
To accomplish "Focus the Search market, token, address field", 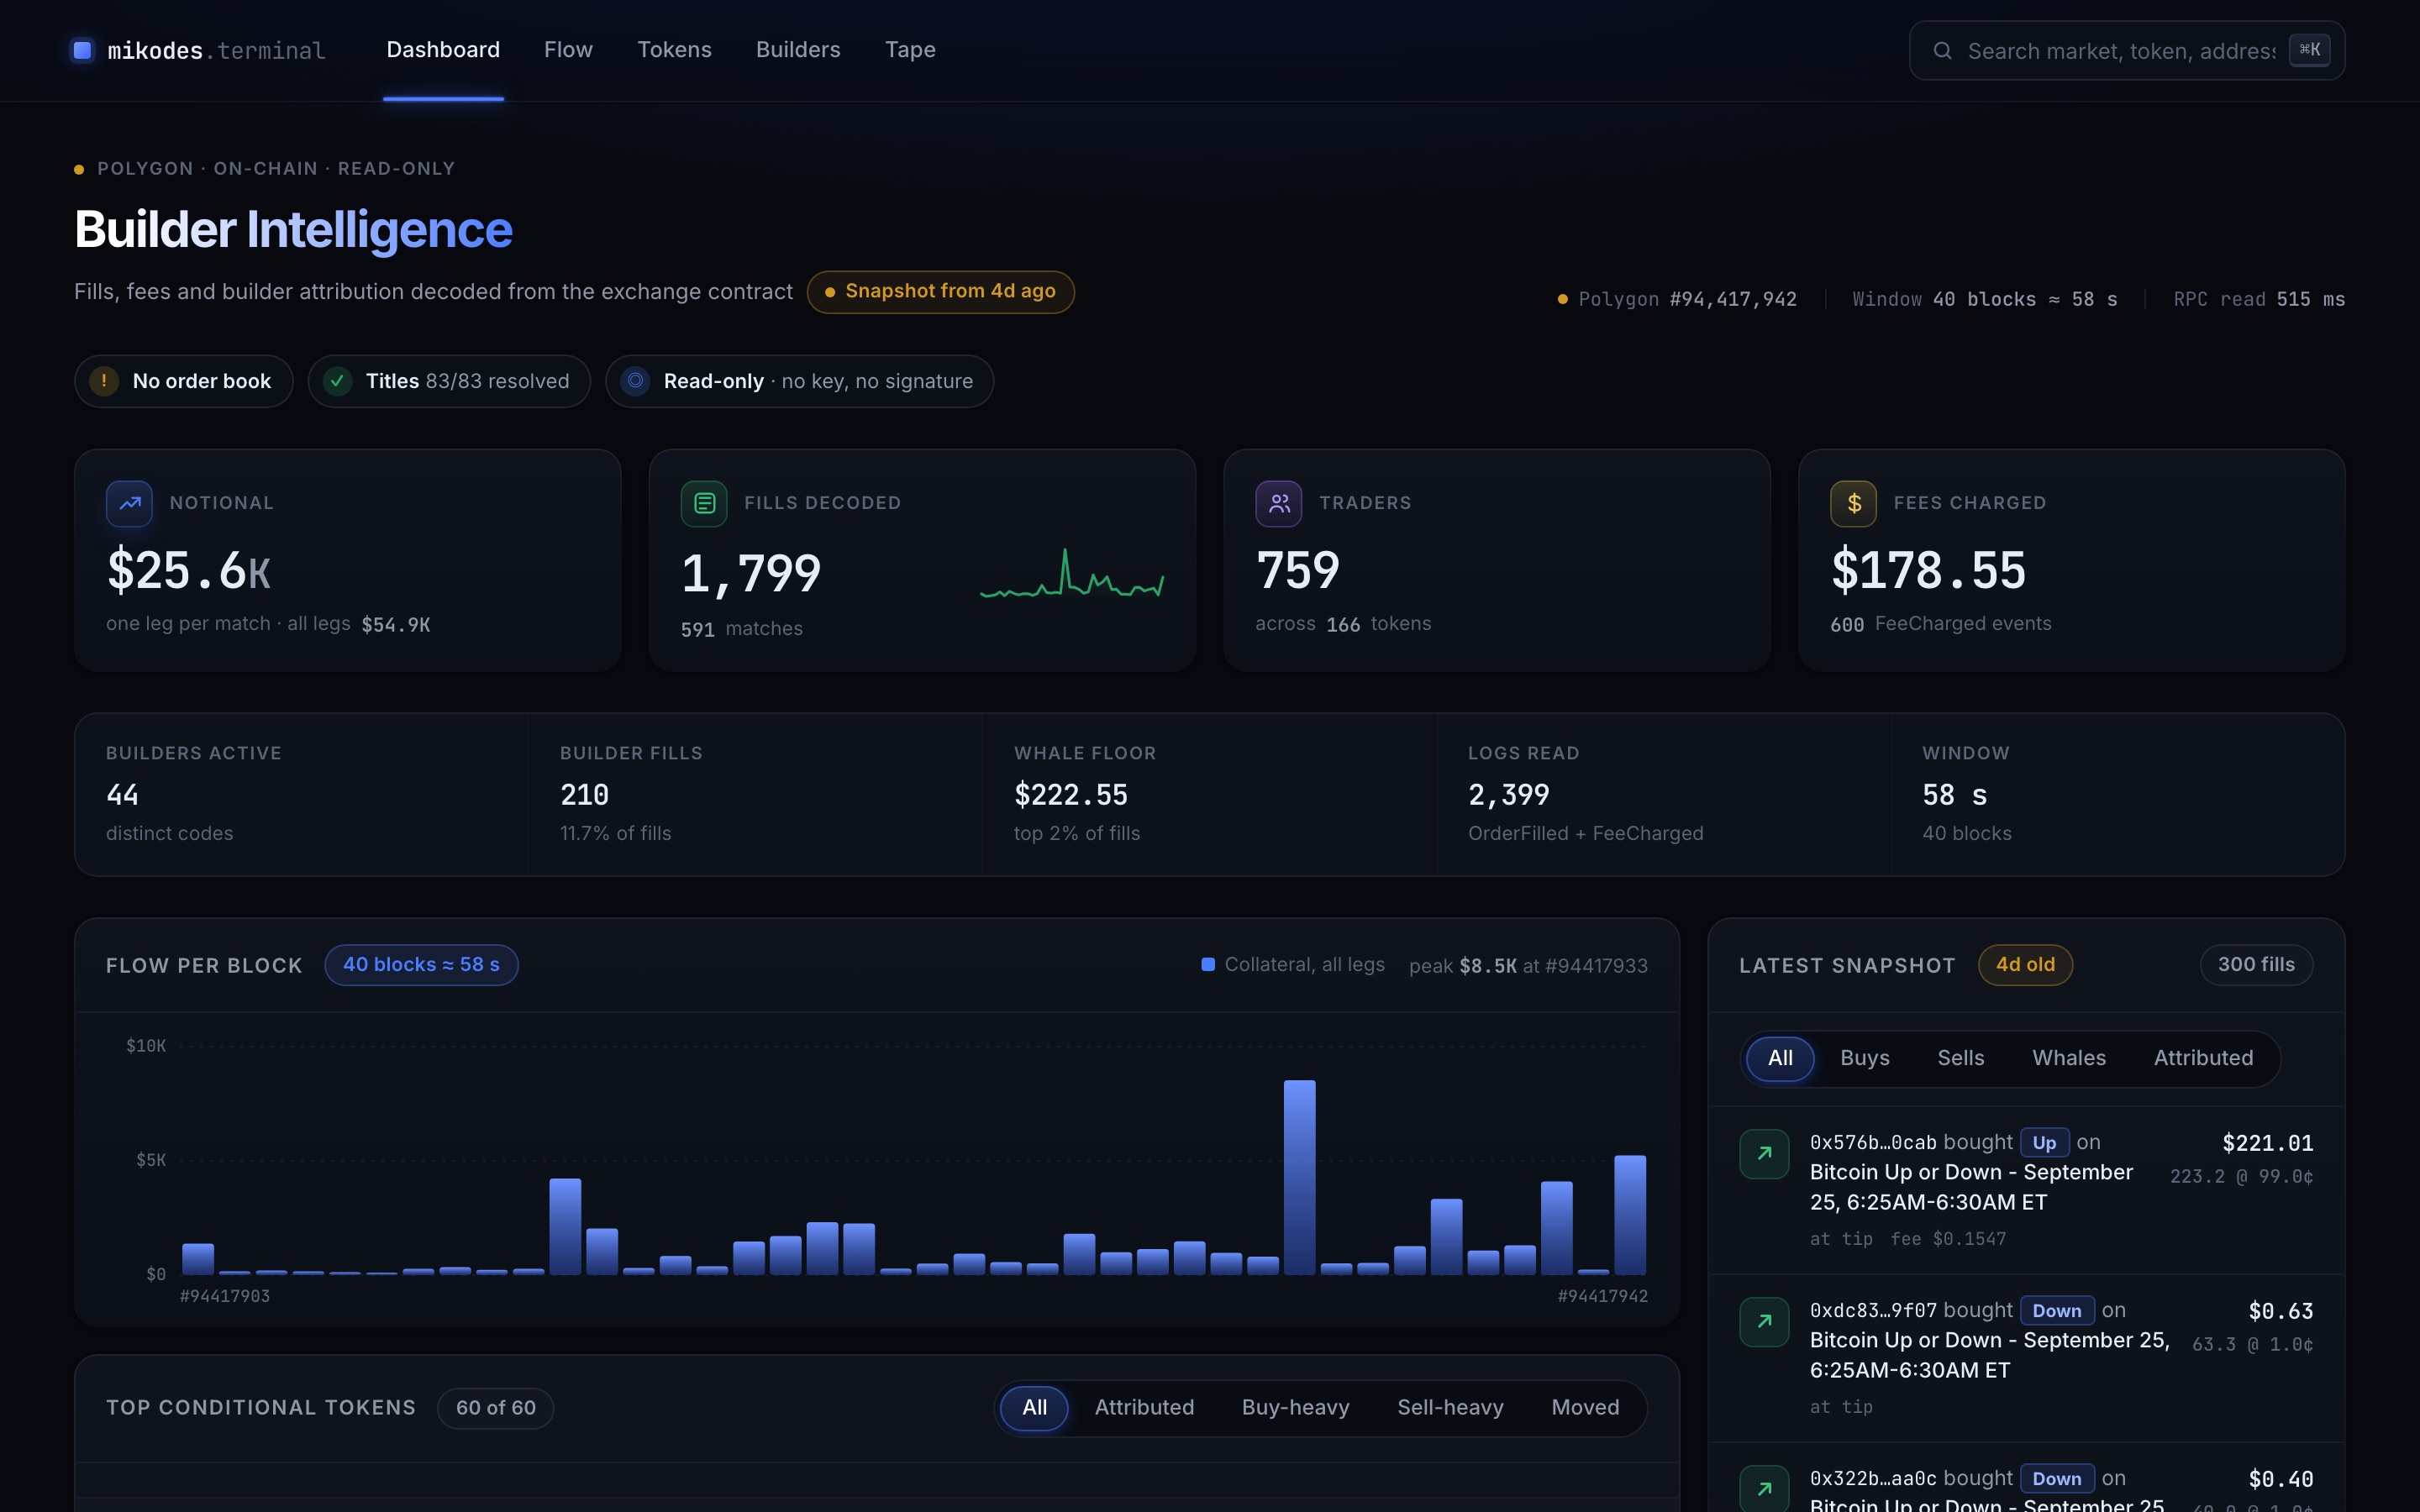I will point(2127,51).
